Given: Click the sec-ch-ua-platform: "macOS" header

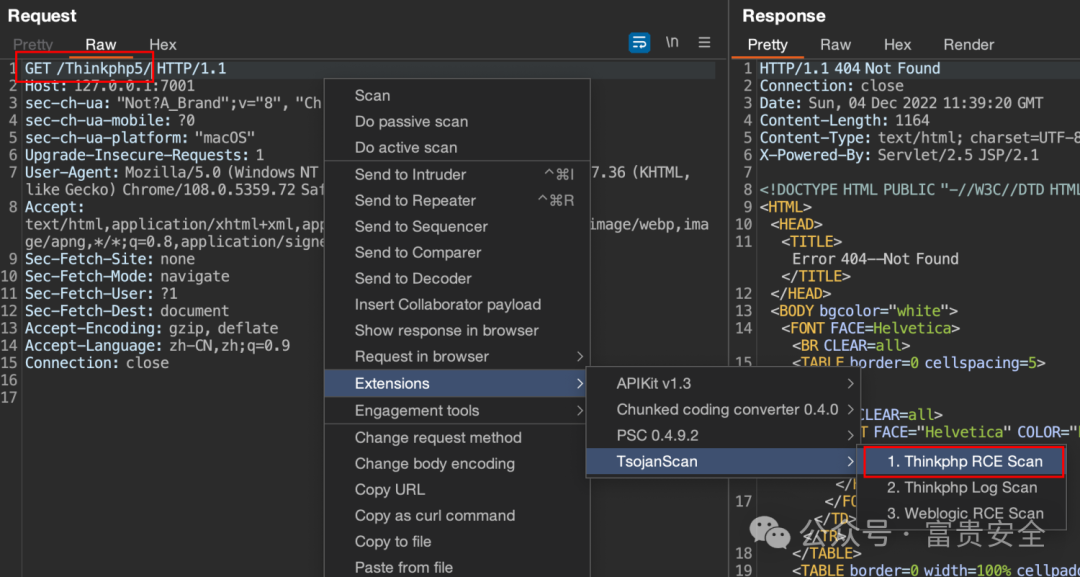Looking at the screenshot, I should point(140,138).
